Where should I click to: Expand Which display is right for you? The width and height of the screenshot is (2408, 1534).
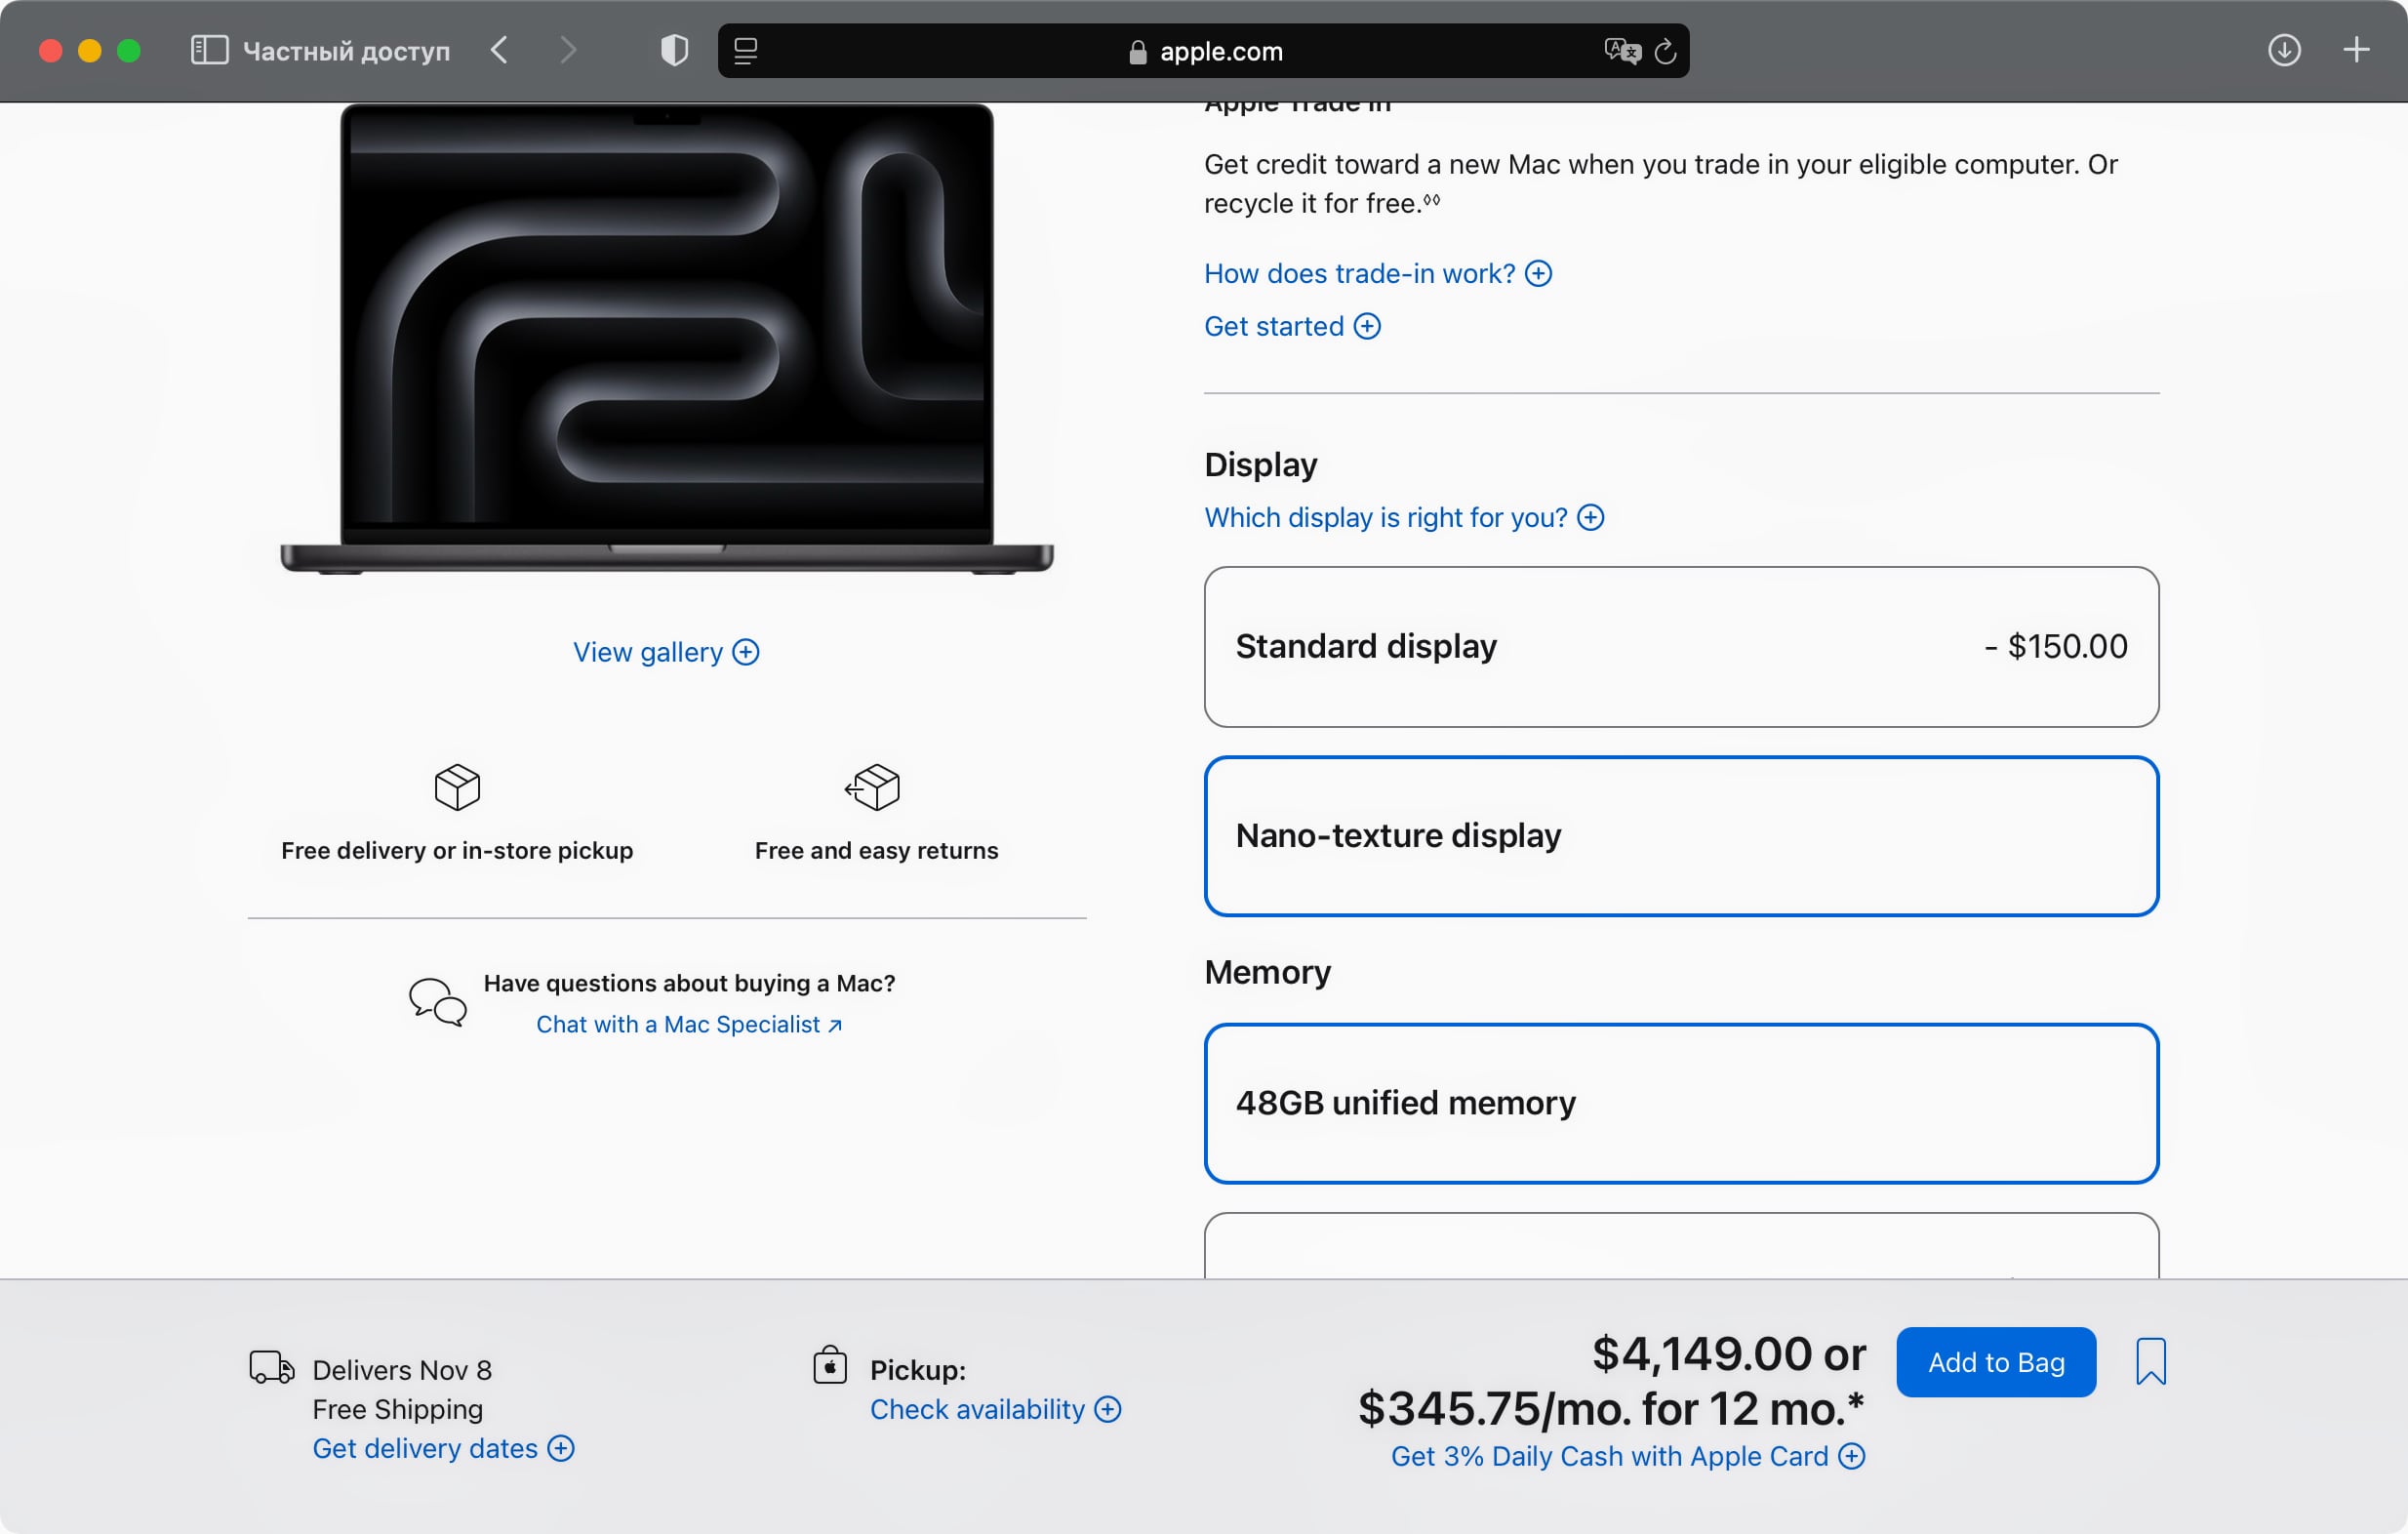click(x=1404, y=517)
